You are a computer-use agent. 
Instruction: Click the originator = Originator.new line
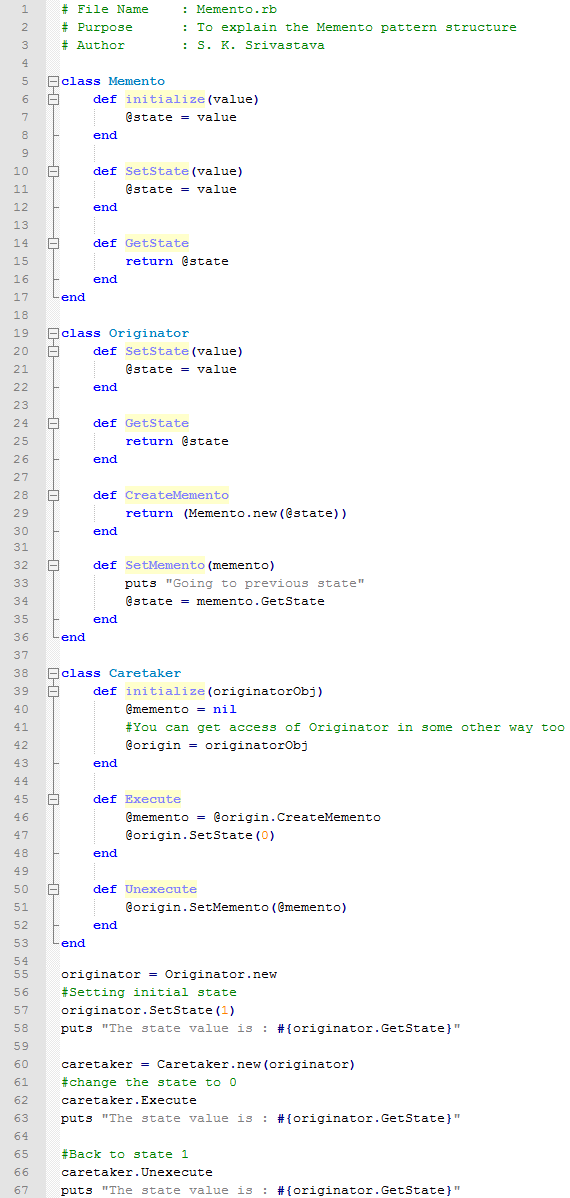click(169, 975)
